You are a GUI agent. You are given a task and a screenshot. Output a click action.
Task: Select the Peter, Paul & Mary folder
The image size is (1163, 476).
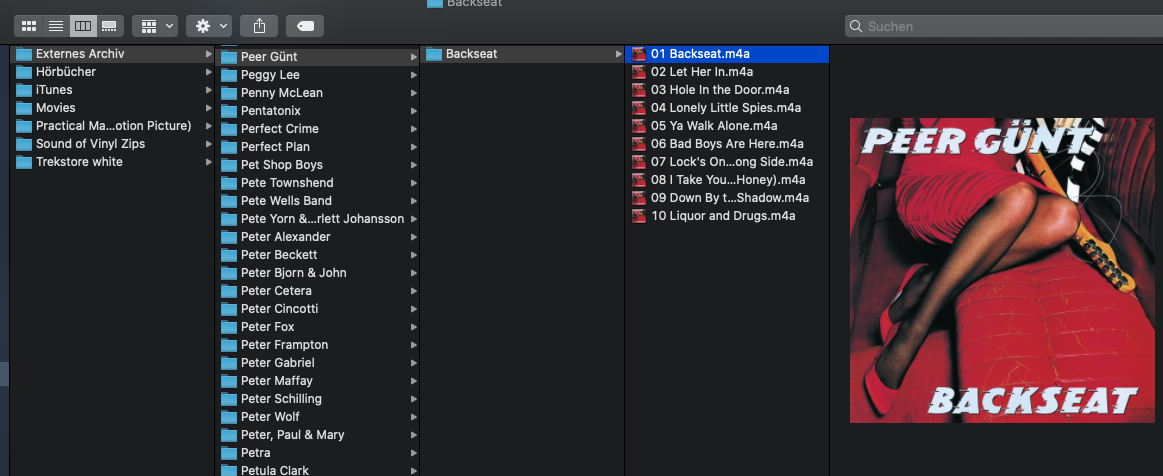click(317, 434)
